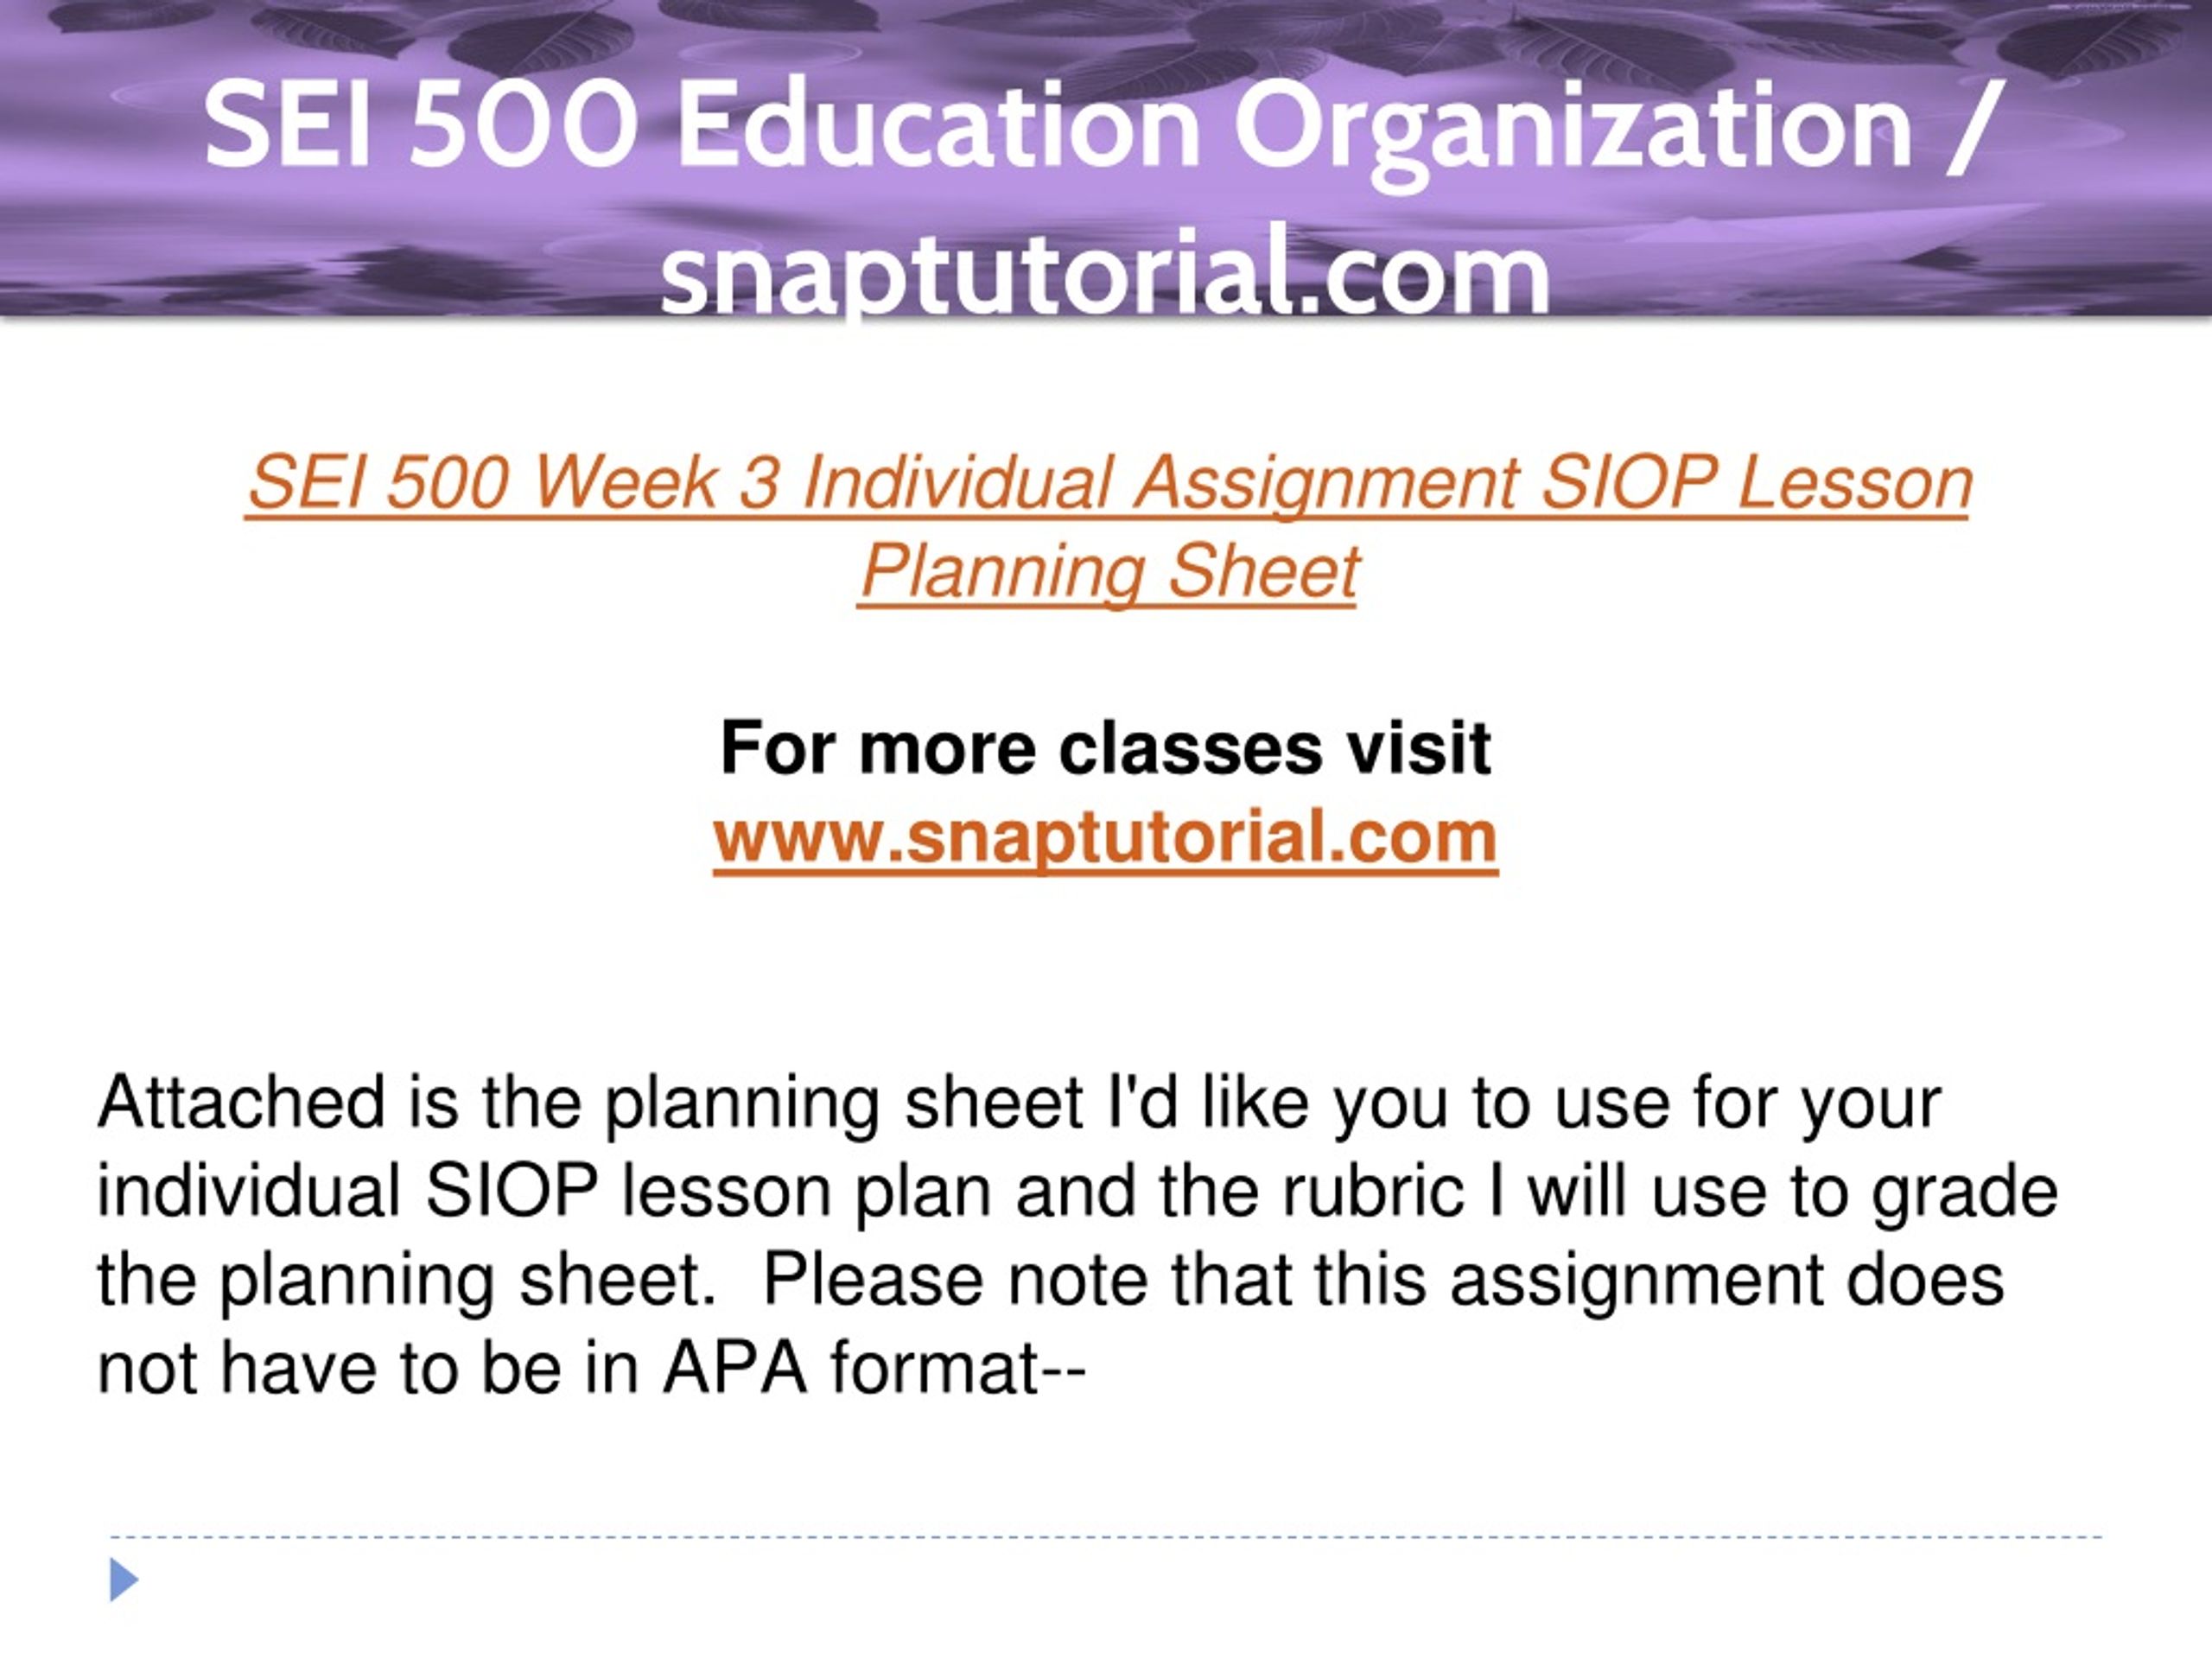Click the word 'APA' in the paragraph
2212x1659 pixels.
click(x=735, y=1368)
